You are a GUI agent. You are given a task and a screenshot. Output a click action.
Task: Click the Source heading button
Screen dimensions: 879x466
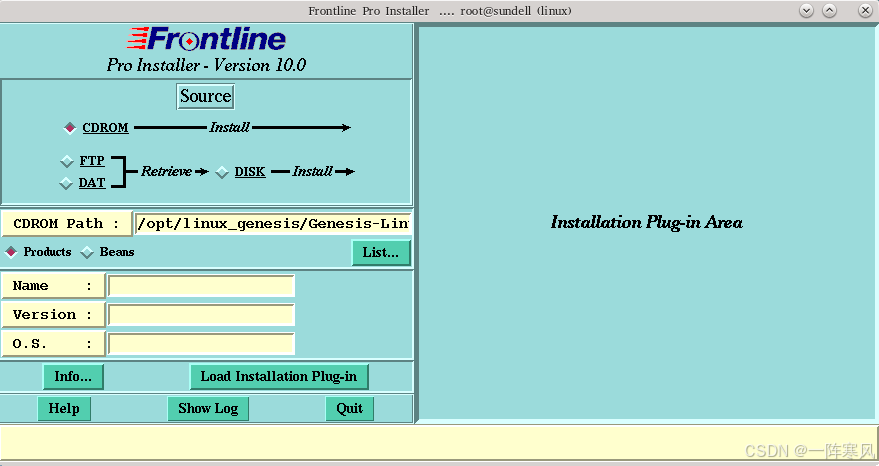click(206, 96)
